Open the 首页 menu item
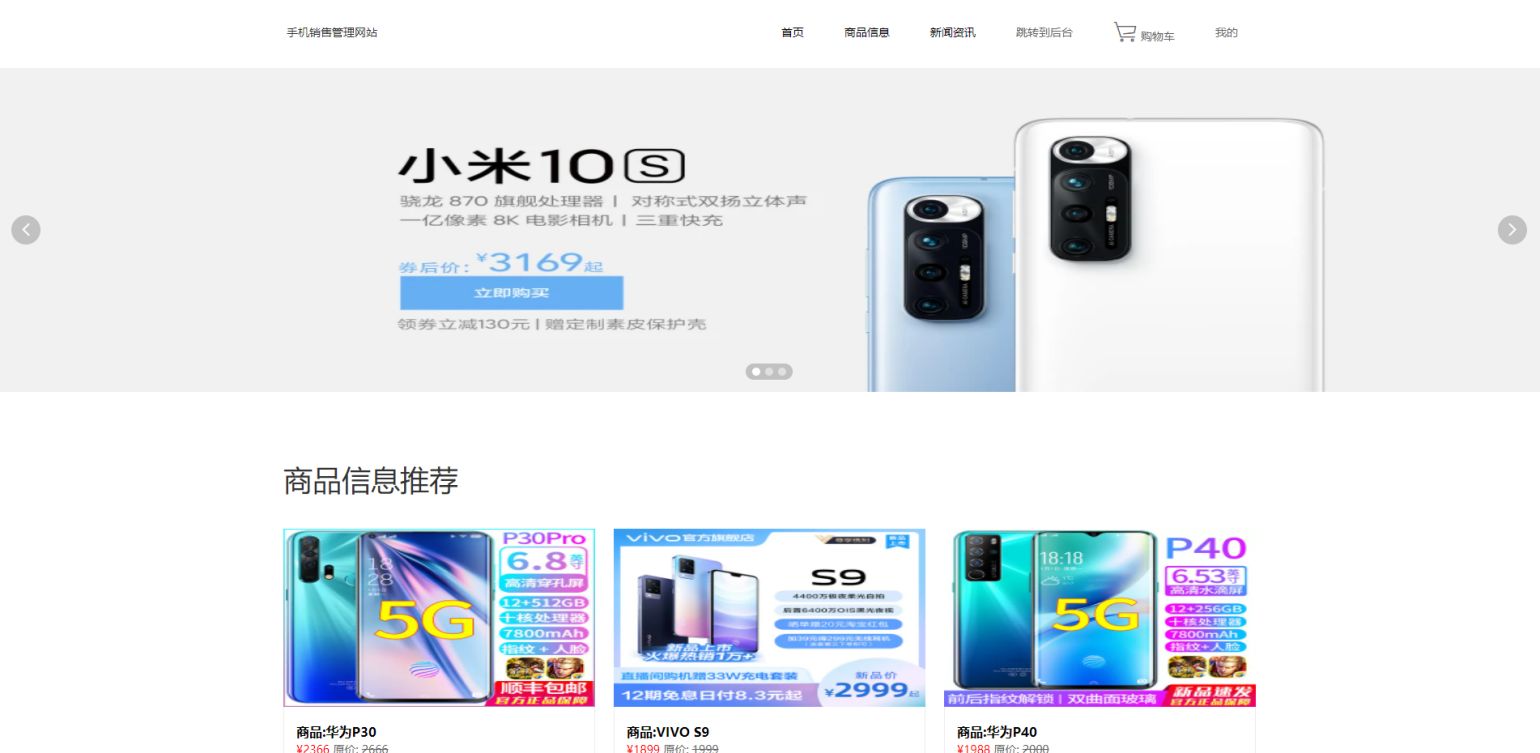The image size is (1540, 753). (x=792, y=33)
